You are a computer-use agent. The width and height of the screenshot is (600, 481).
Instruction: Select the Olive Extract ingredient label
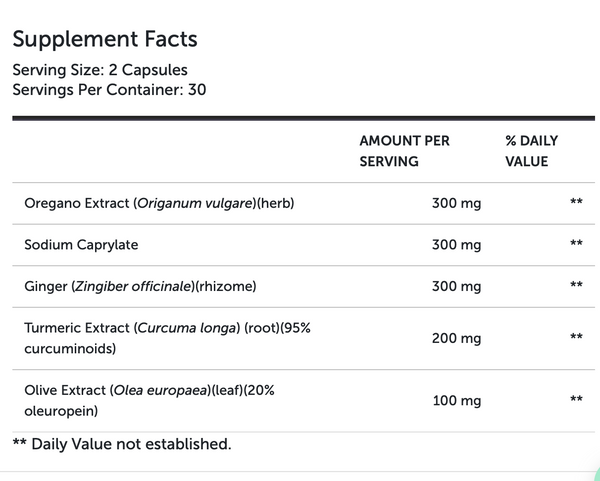coord(149,400)
